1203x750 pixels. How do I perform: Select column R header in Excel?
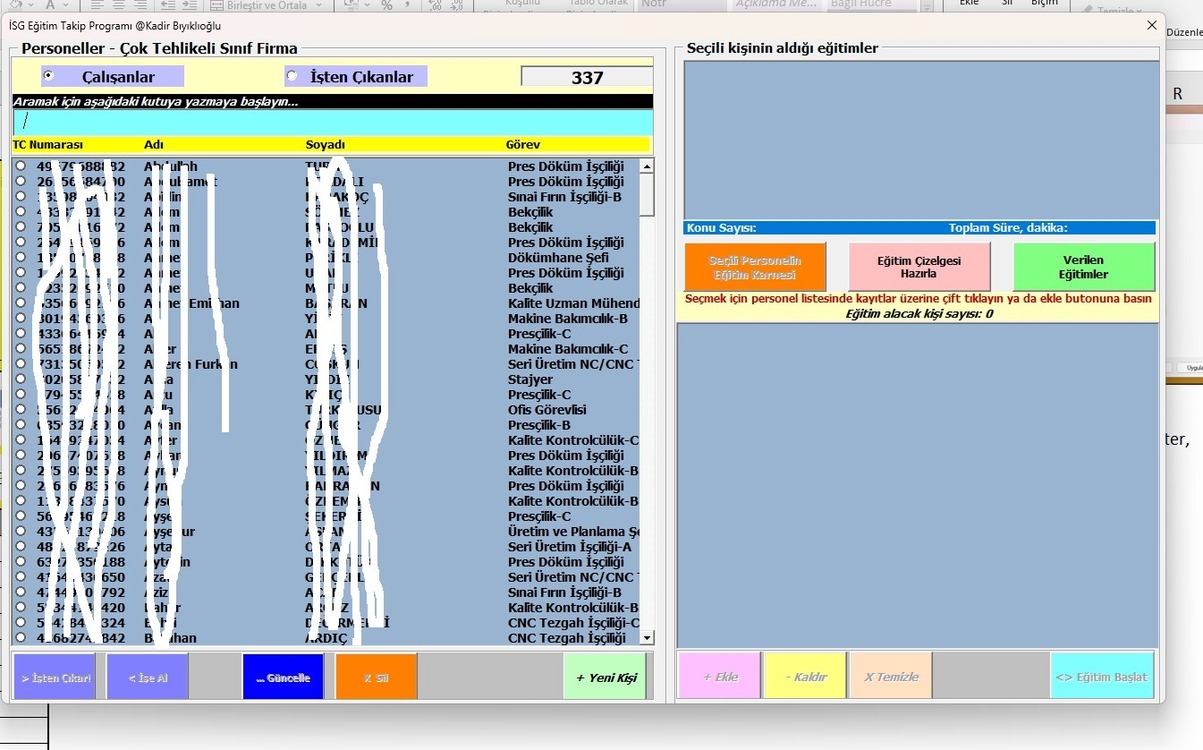pos(1177,93)
